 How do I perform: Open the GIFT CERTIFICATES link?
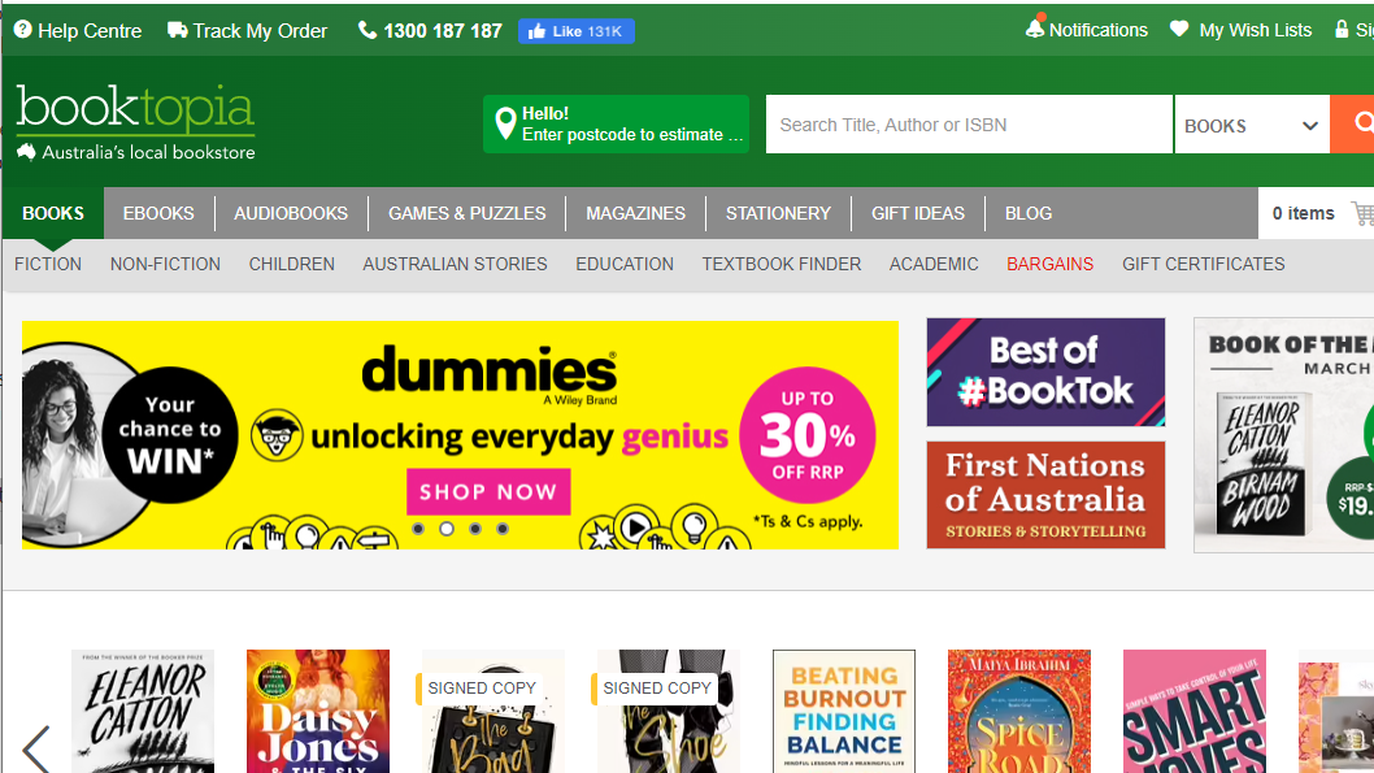click(1204, 264)
